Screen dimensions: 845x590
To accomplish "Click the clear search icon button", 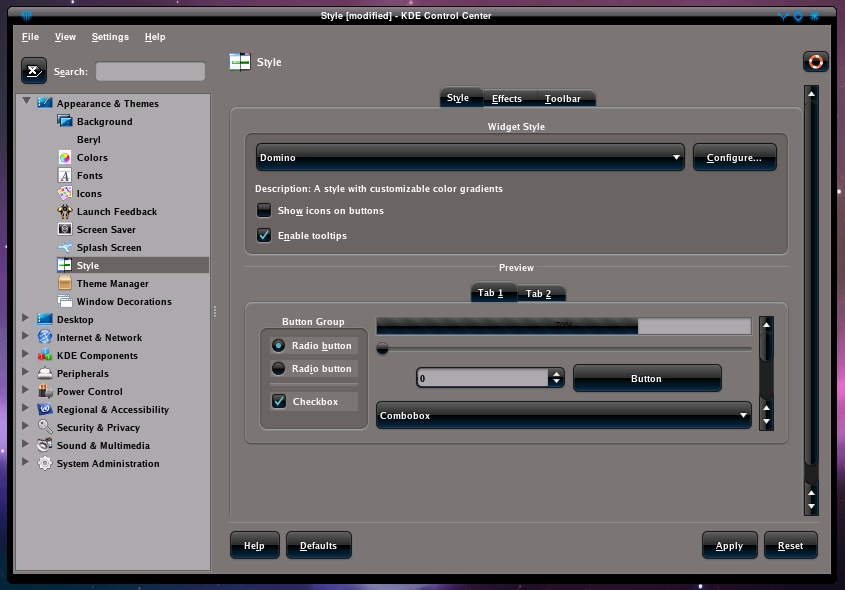I will [x=34, y=71].
